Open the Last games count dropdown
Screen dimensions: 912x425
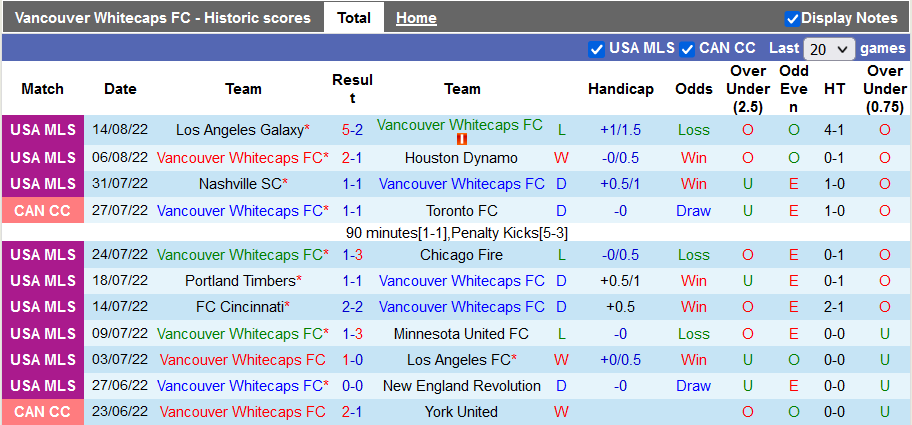pyautogui.click(x=829, y=49)
